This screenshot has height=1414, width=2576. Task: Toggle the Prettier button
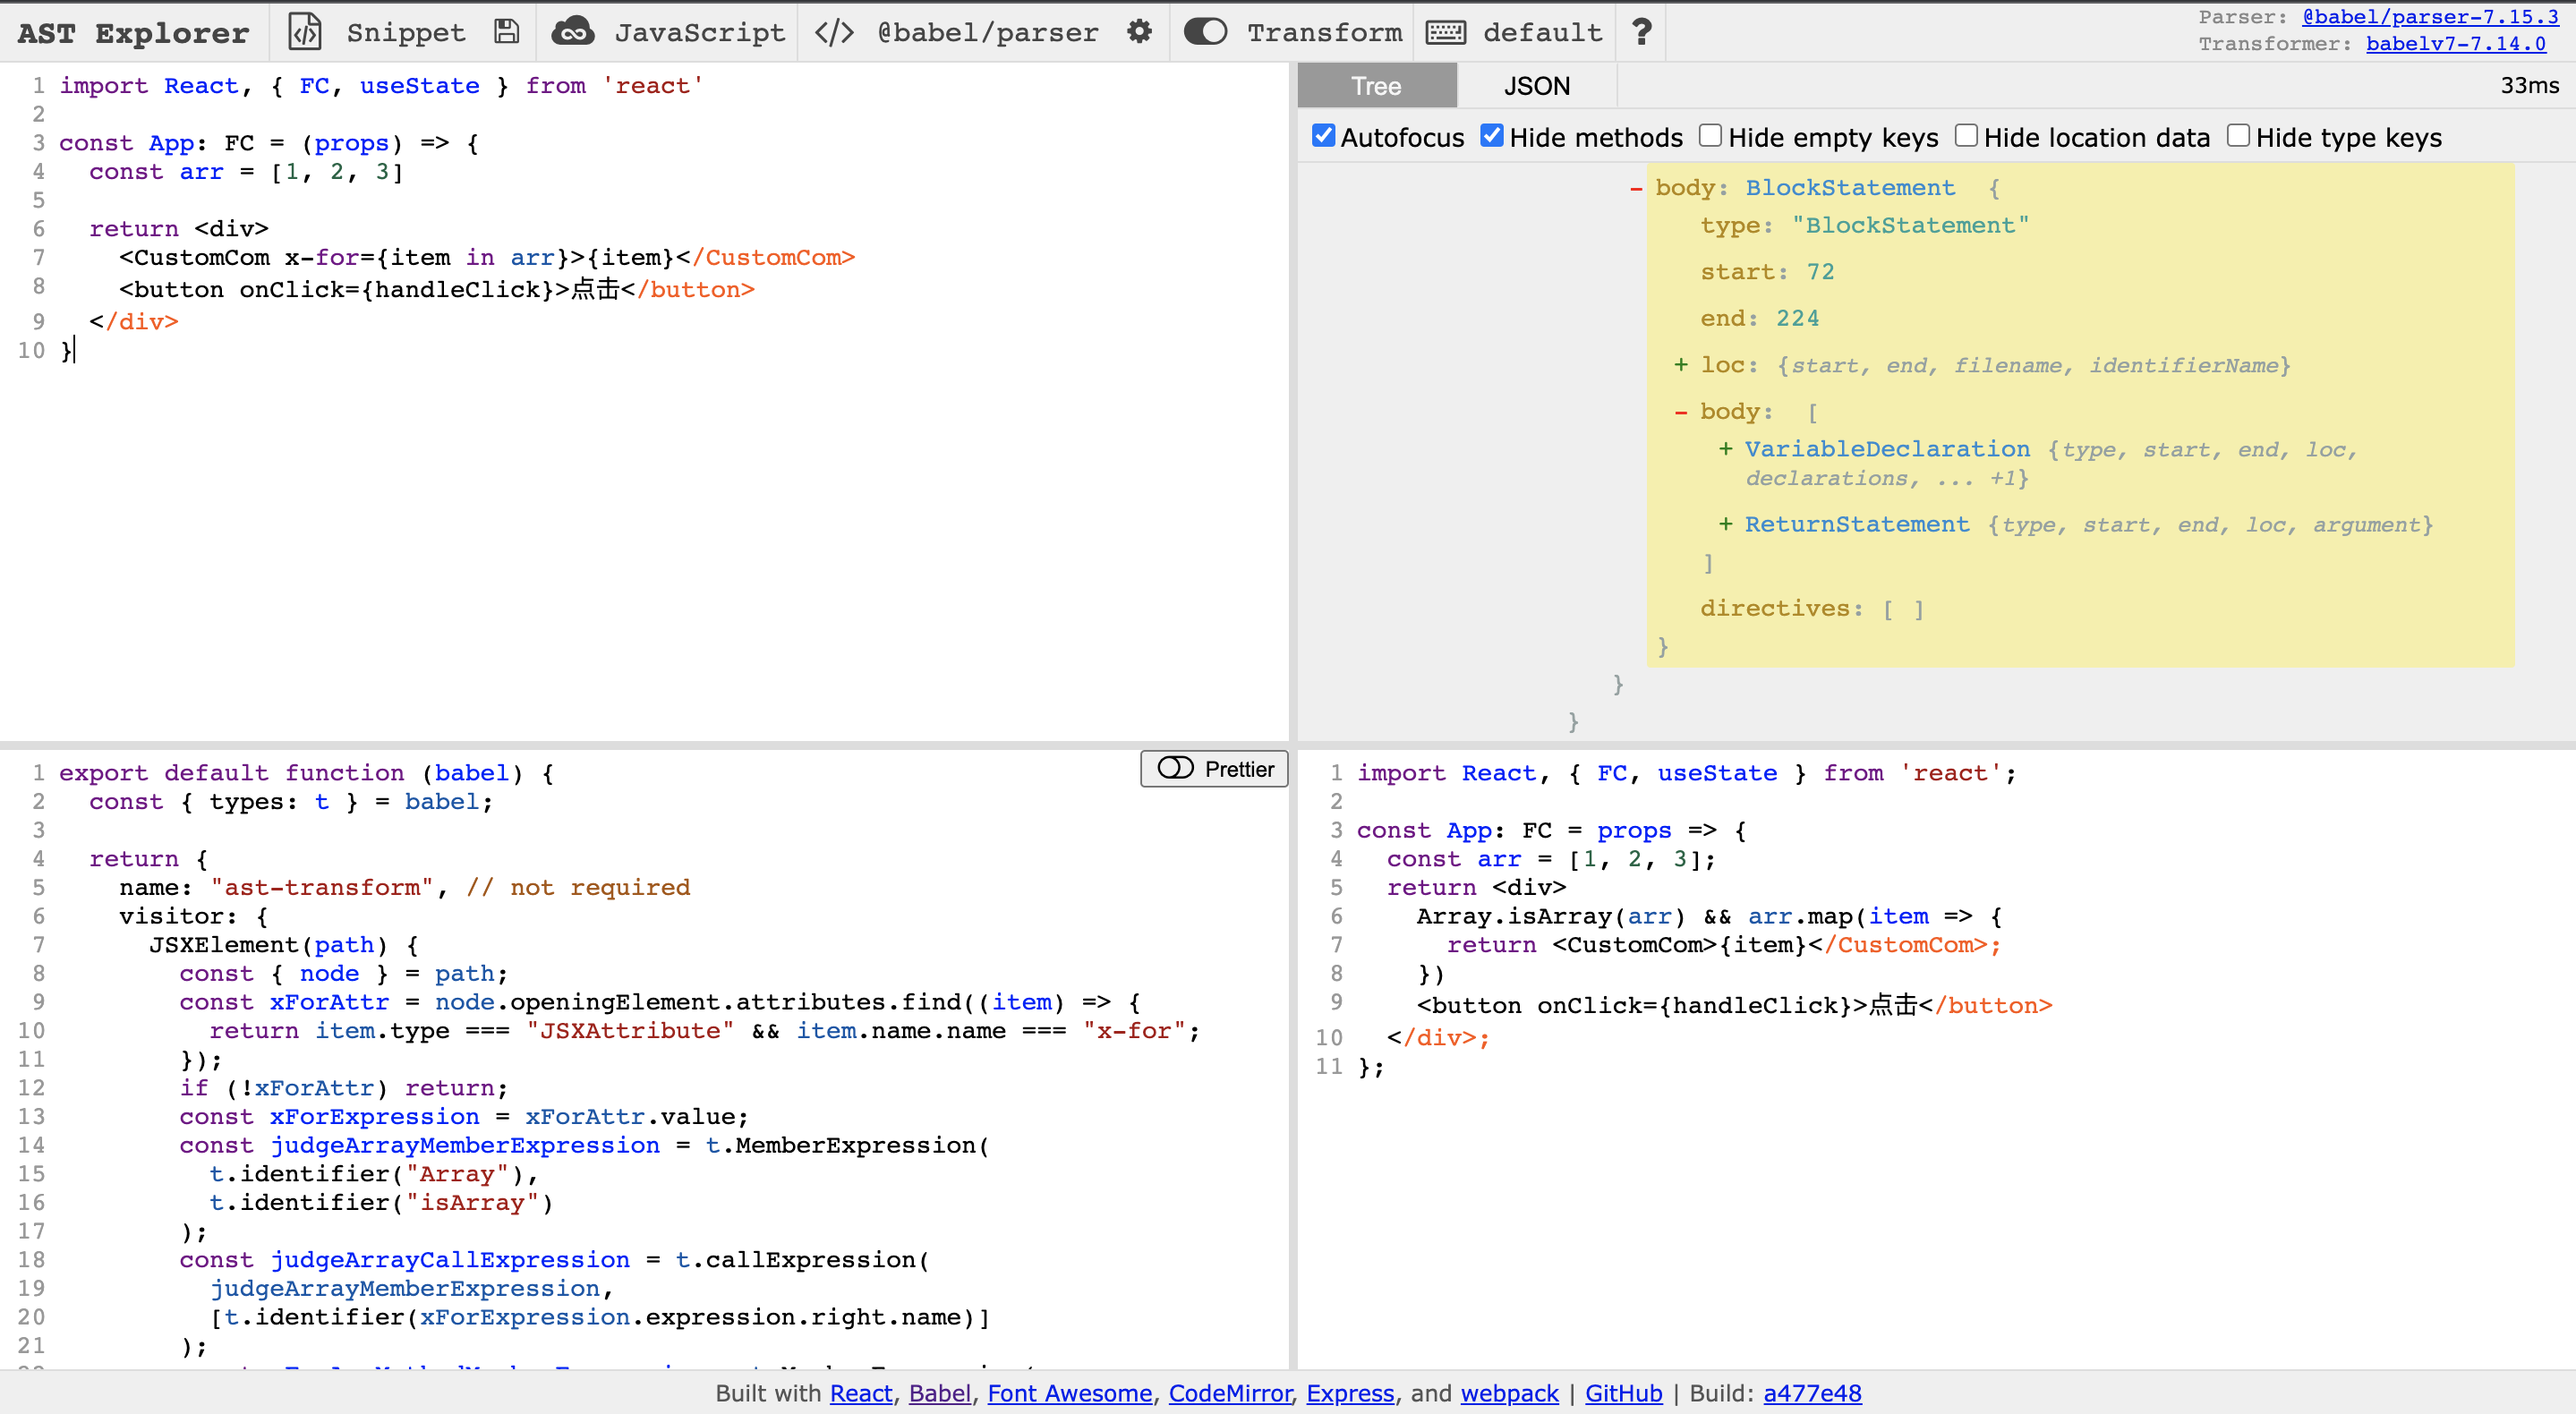pos(1214,769)
